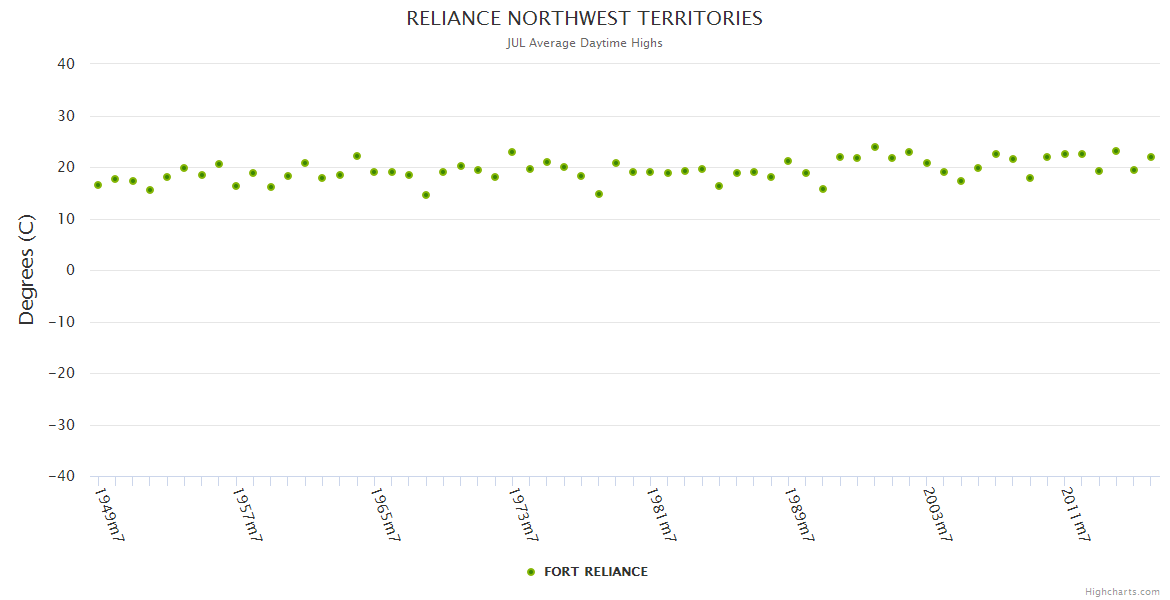Click the 40 label on the y-axis
Viewport: 1170px width, 600px height.
(x=66, y=64)
